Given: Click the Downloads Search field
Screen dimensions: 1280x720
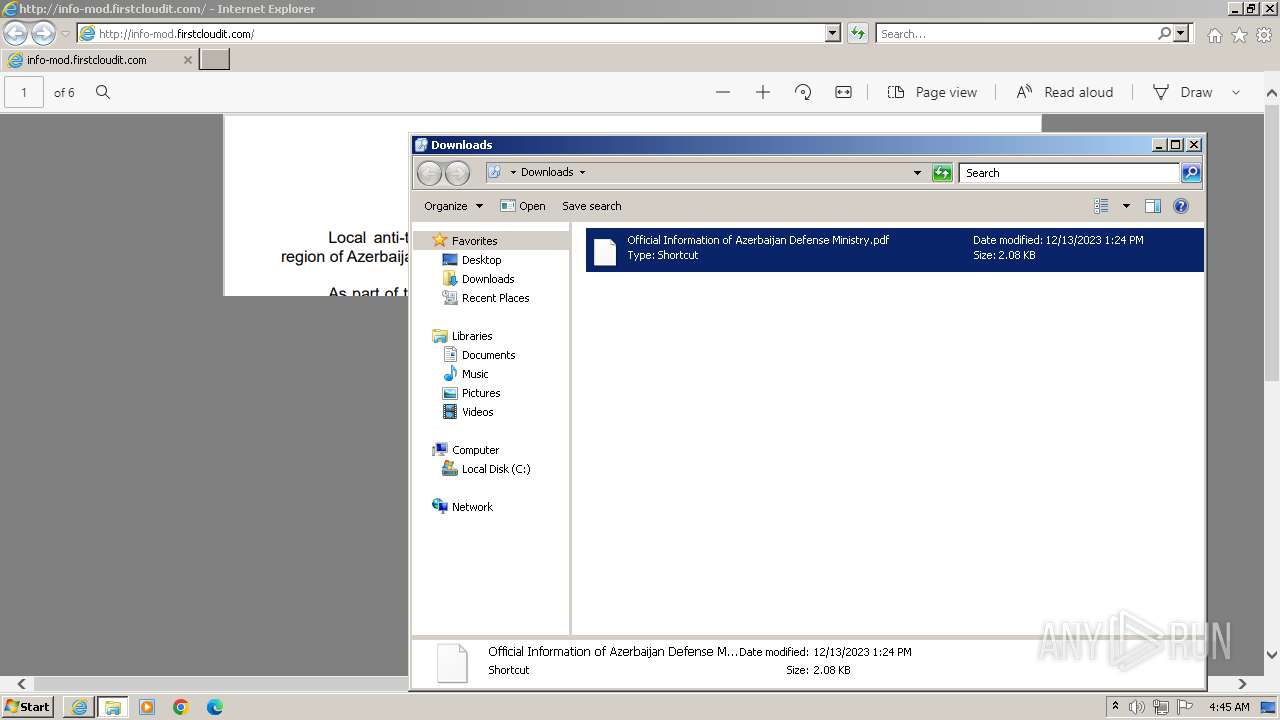Looking at the screenshot, I should click(x=1069, y=173).
